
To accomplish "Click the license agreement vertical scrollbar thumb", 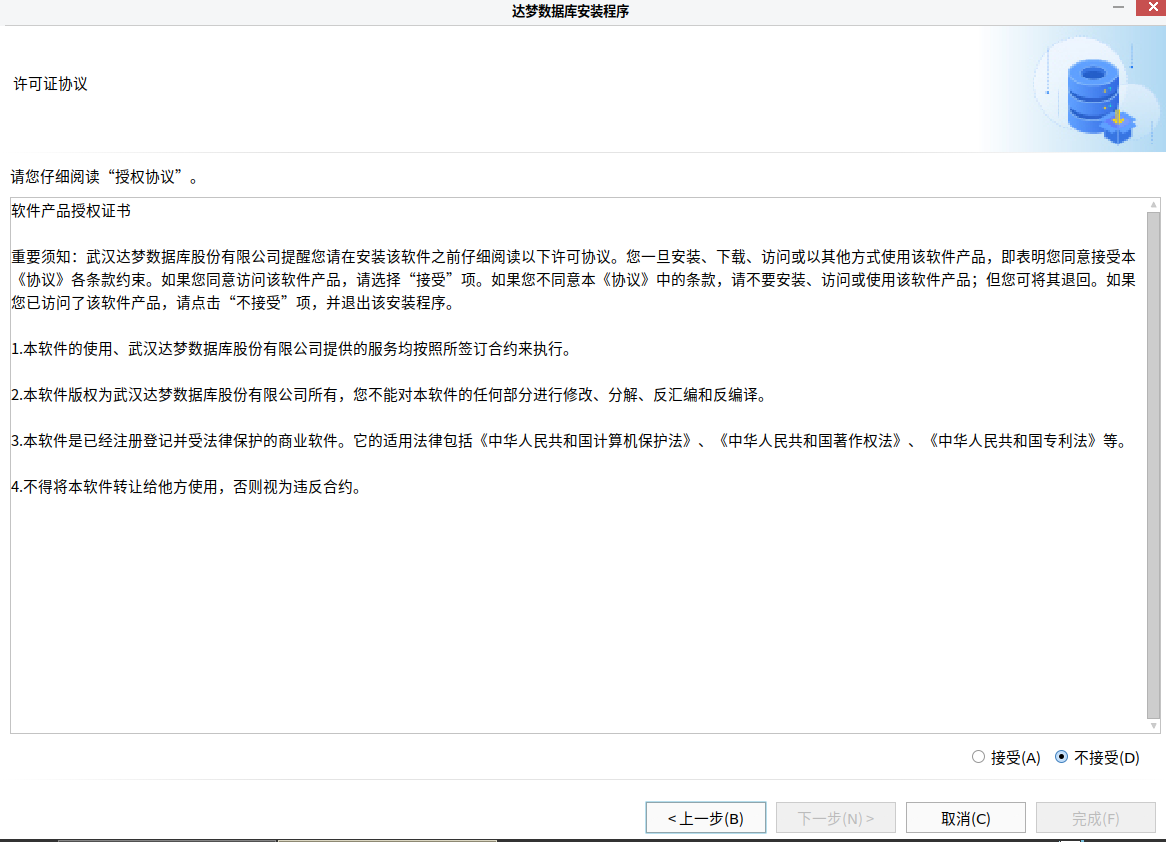I will 1153,466.
